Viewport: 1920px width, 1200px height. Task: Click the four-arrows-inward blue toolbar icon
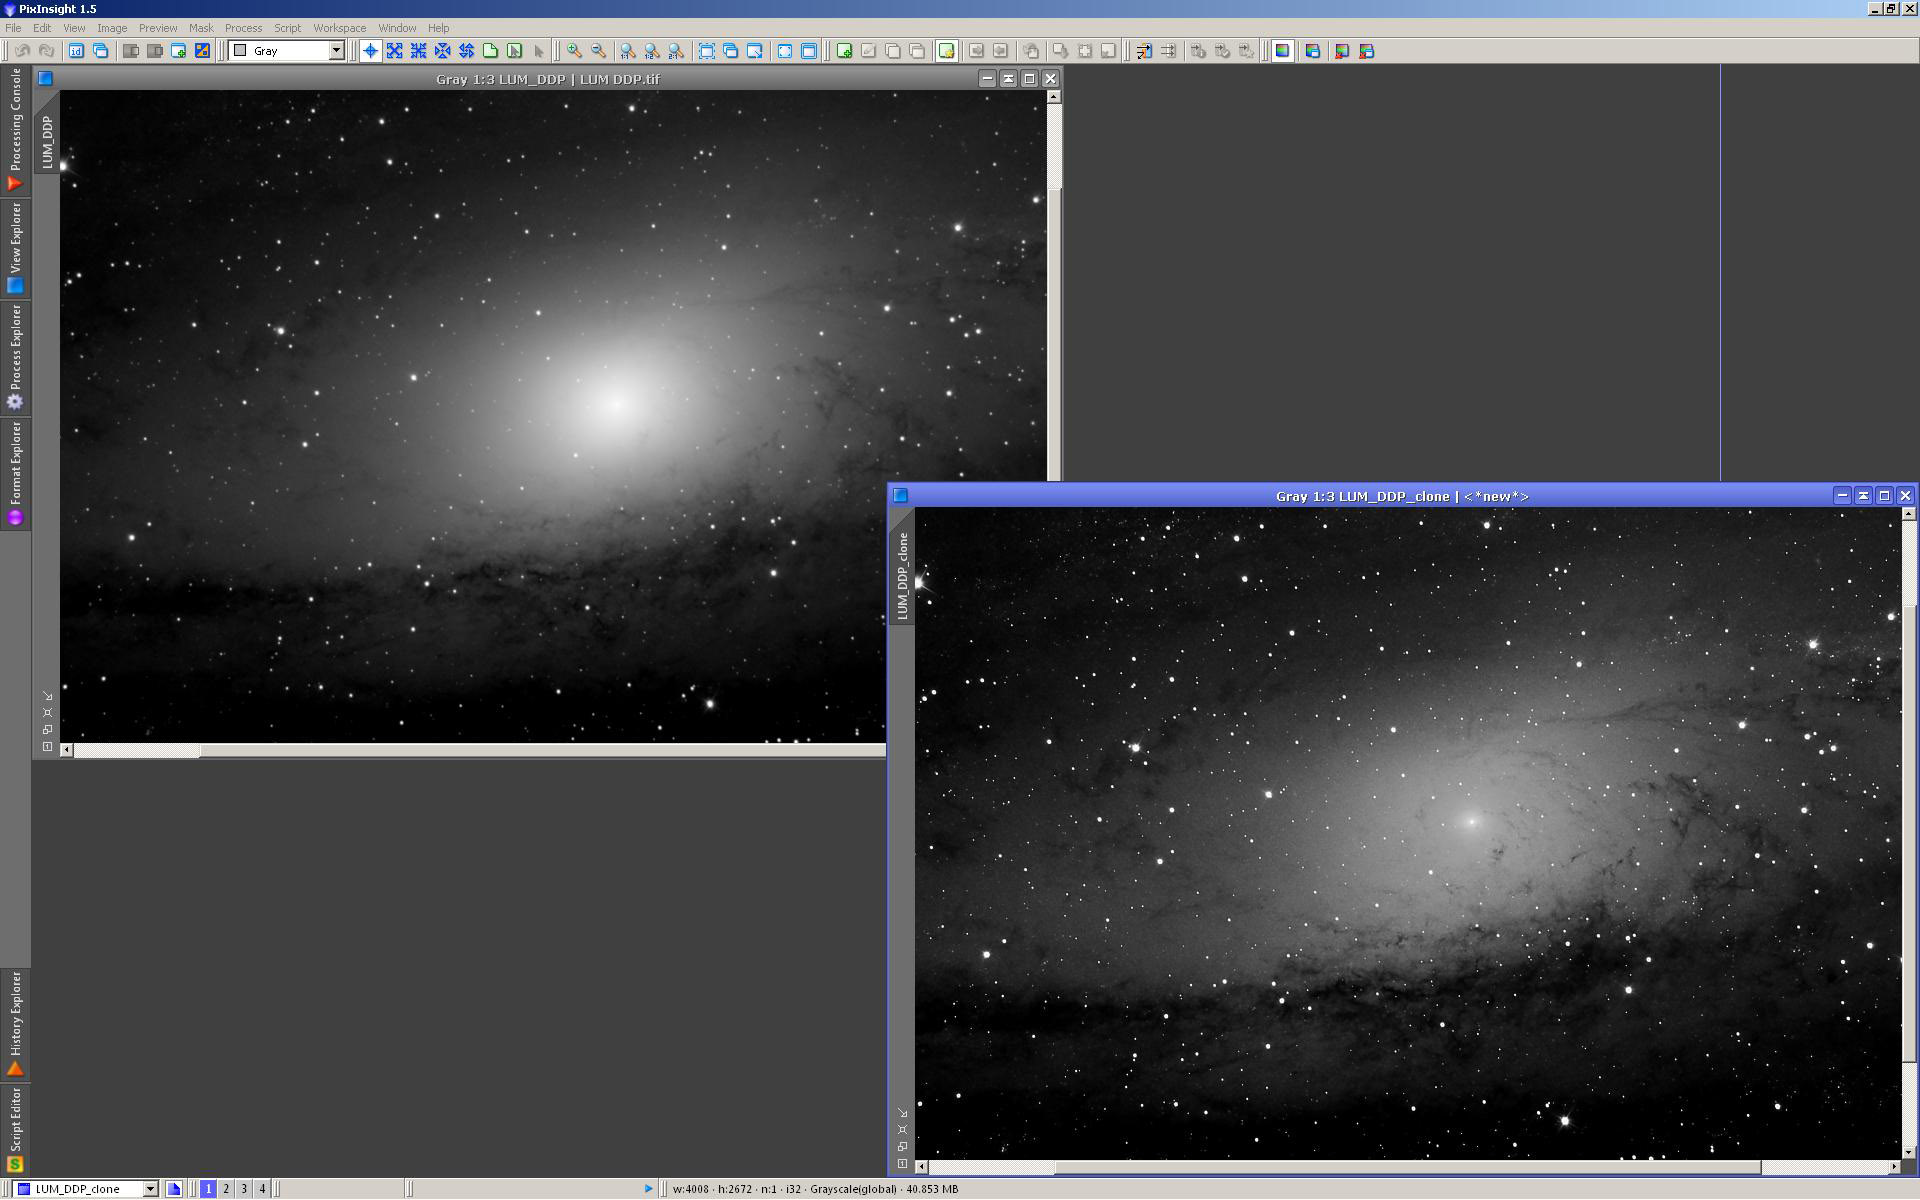coord(418,51)
